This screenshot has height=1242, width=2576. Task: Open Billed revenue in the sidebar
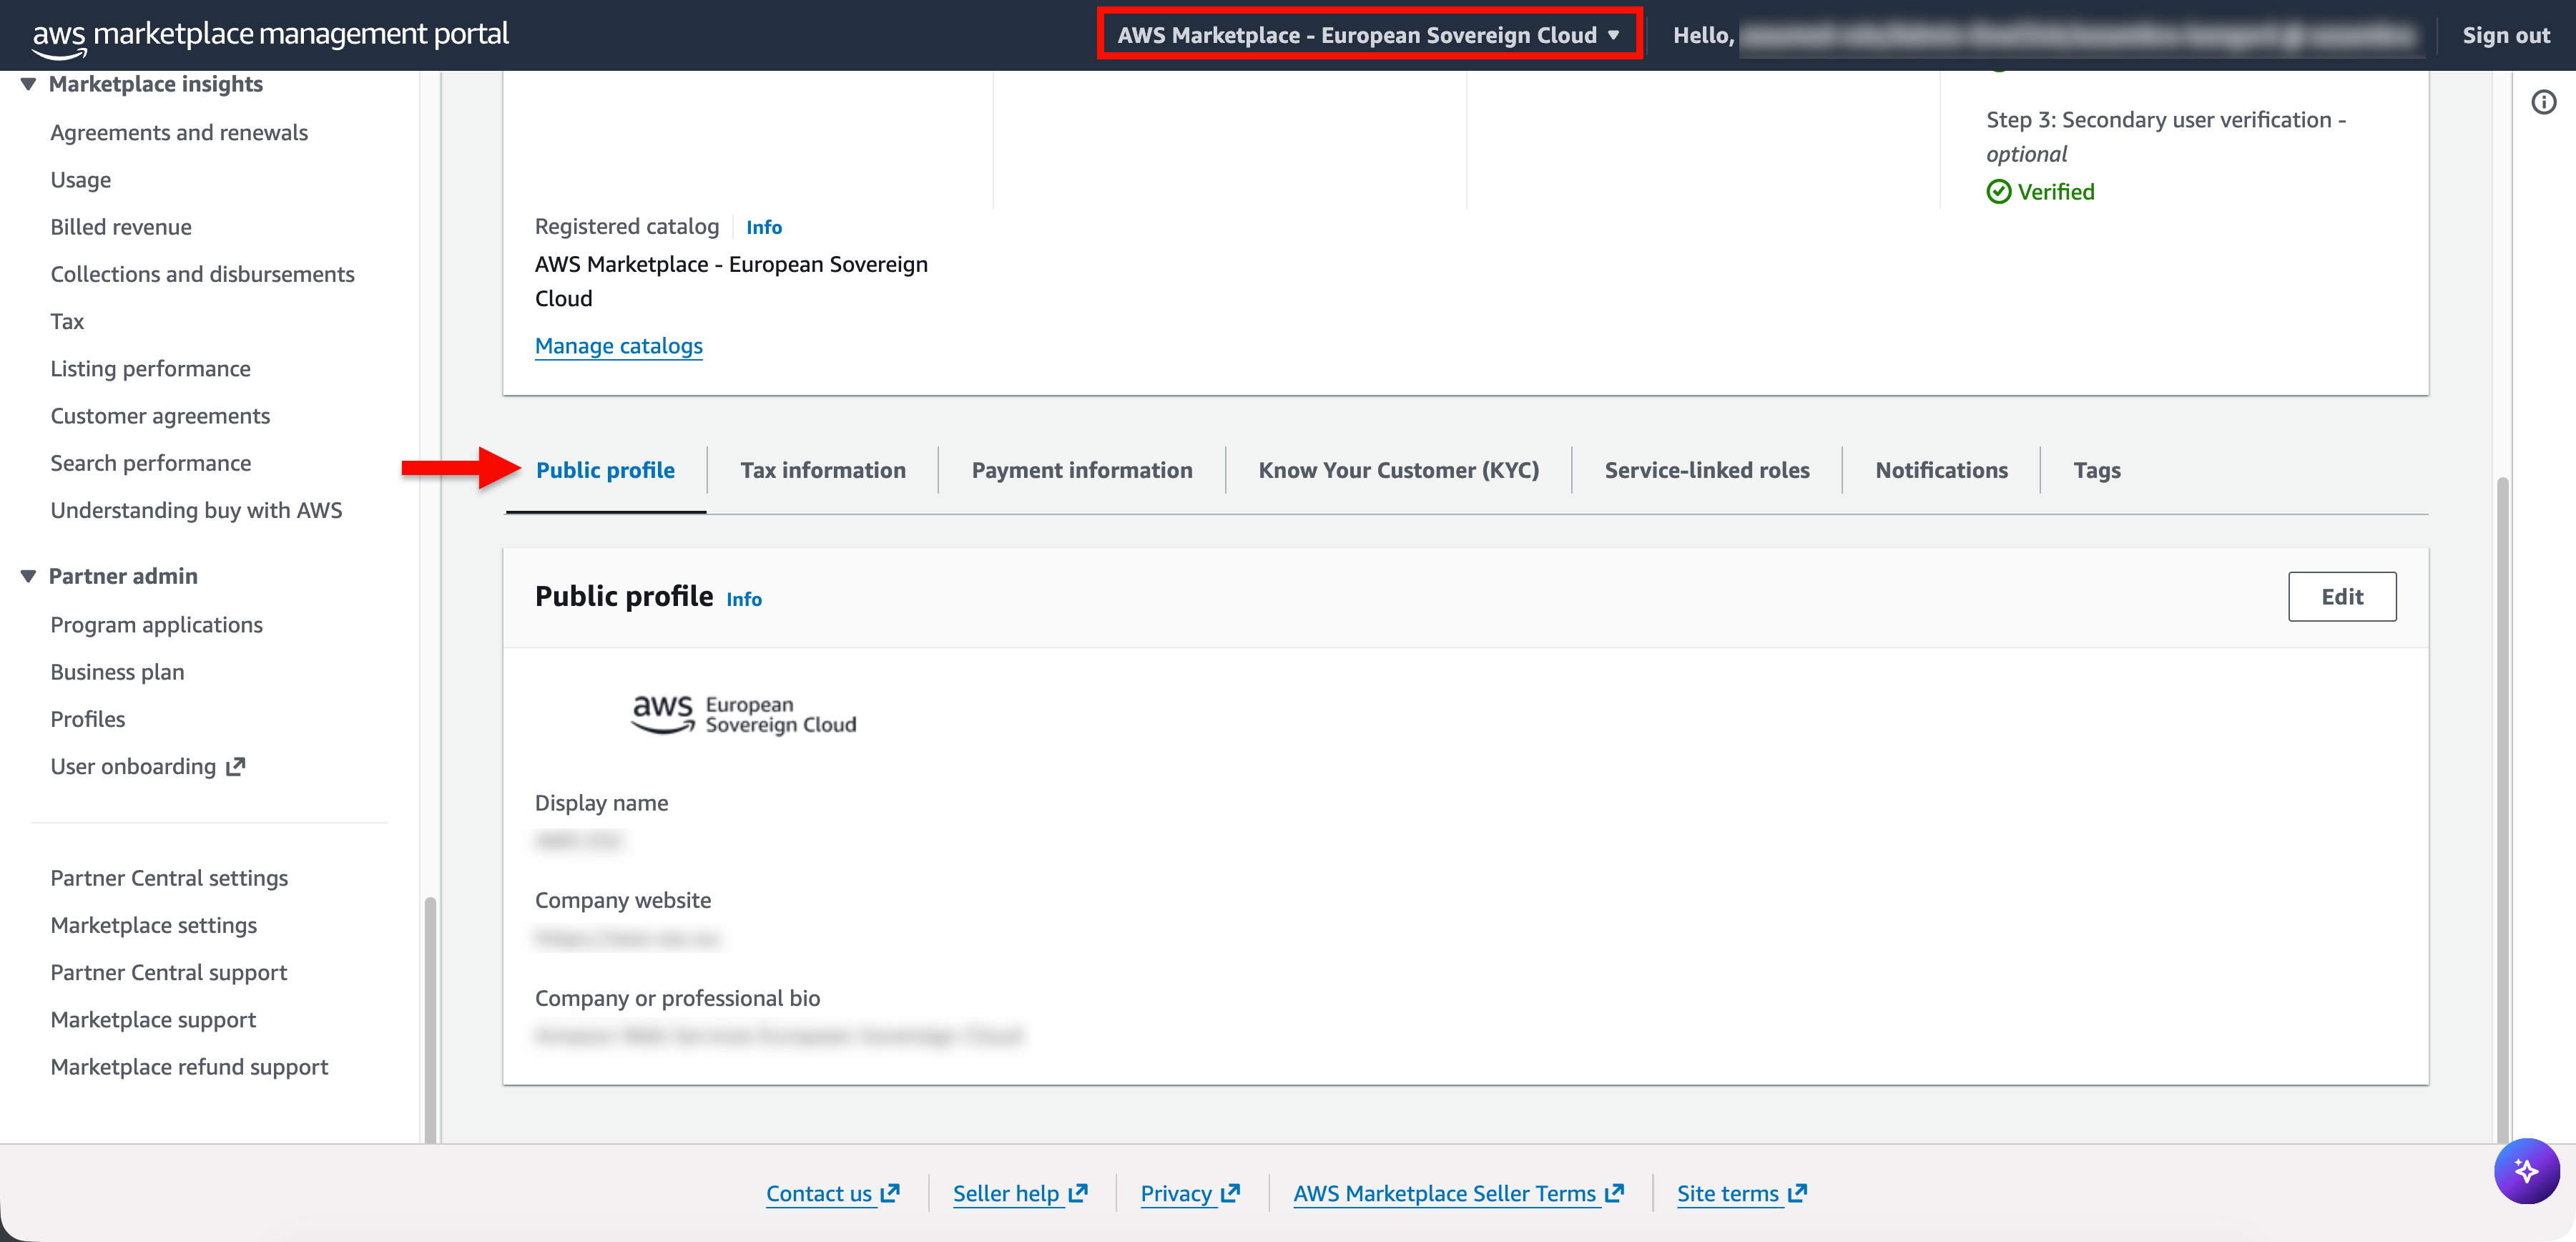pos(121,227)
